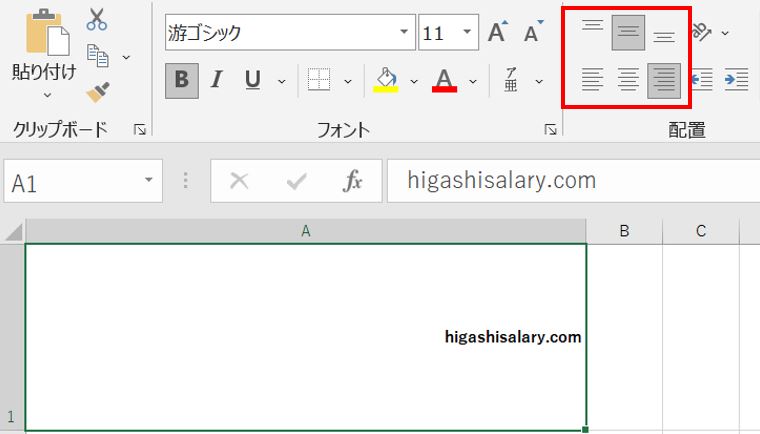Open the font name dropdown
760x434 pixels.
coord(403,33)
